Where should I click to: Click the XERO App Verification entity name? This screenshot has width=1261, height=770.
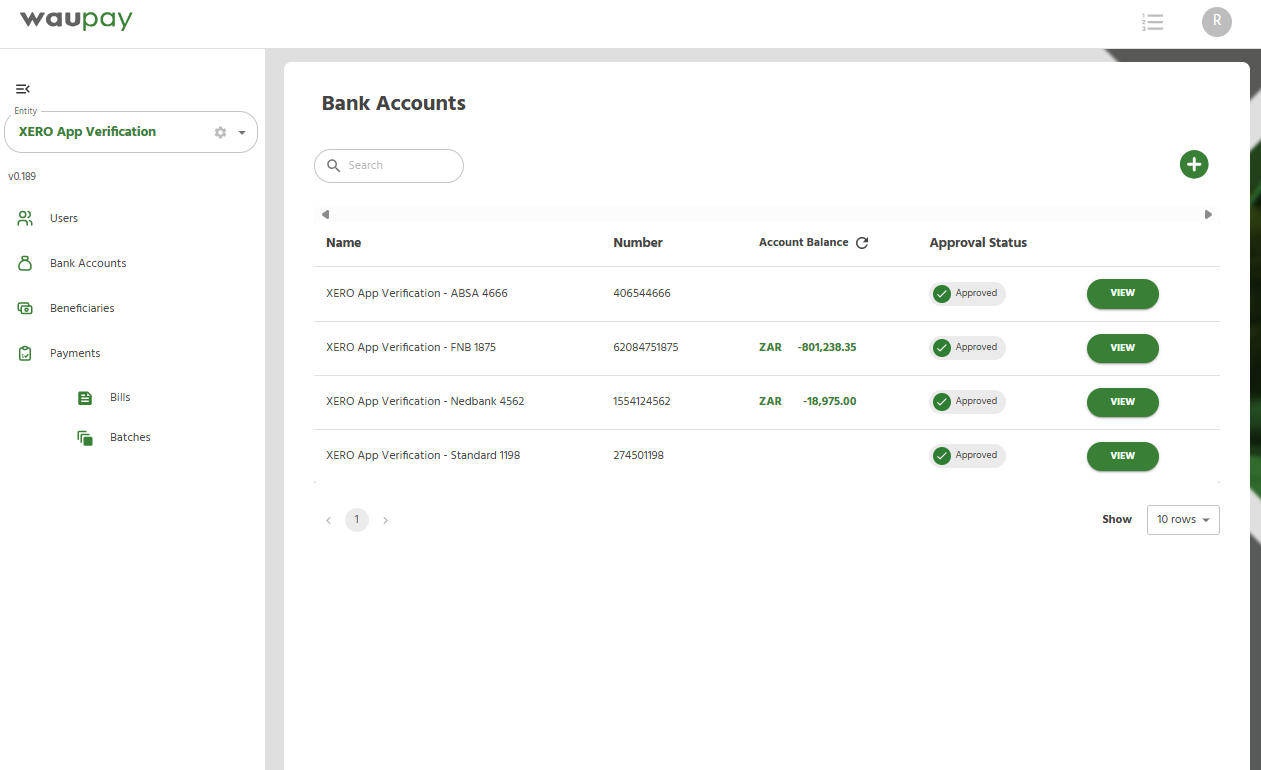[87, 132]
